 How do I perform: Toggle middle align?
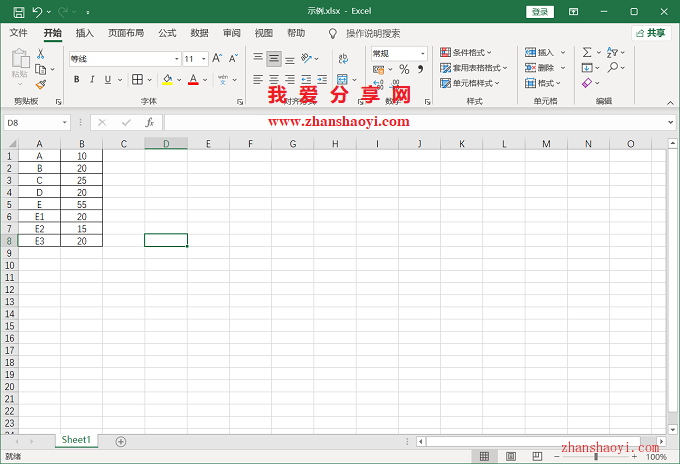(274, 58)
